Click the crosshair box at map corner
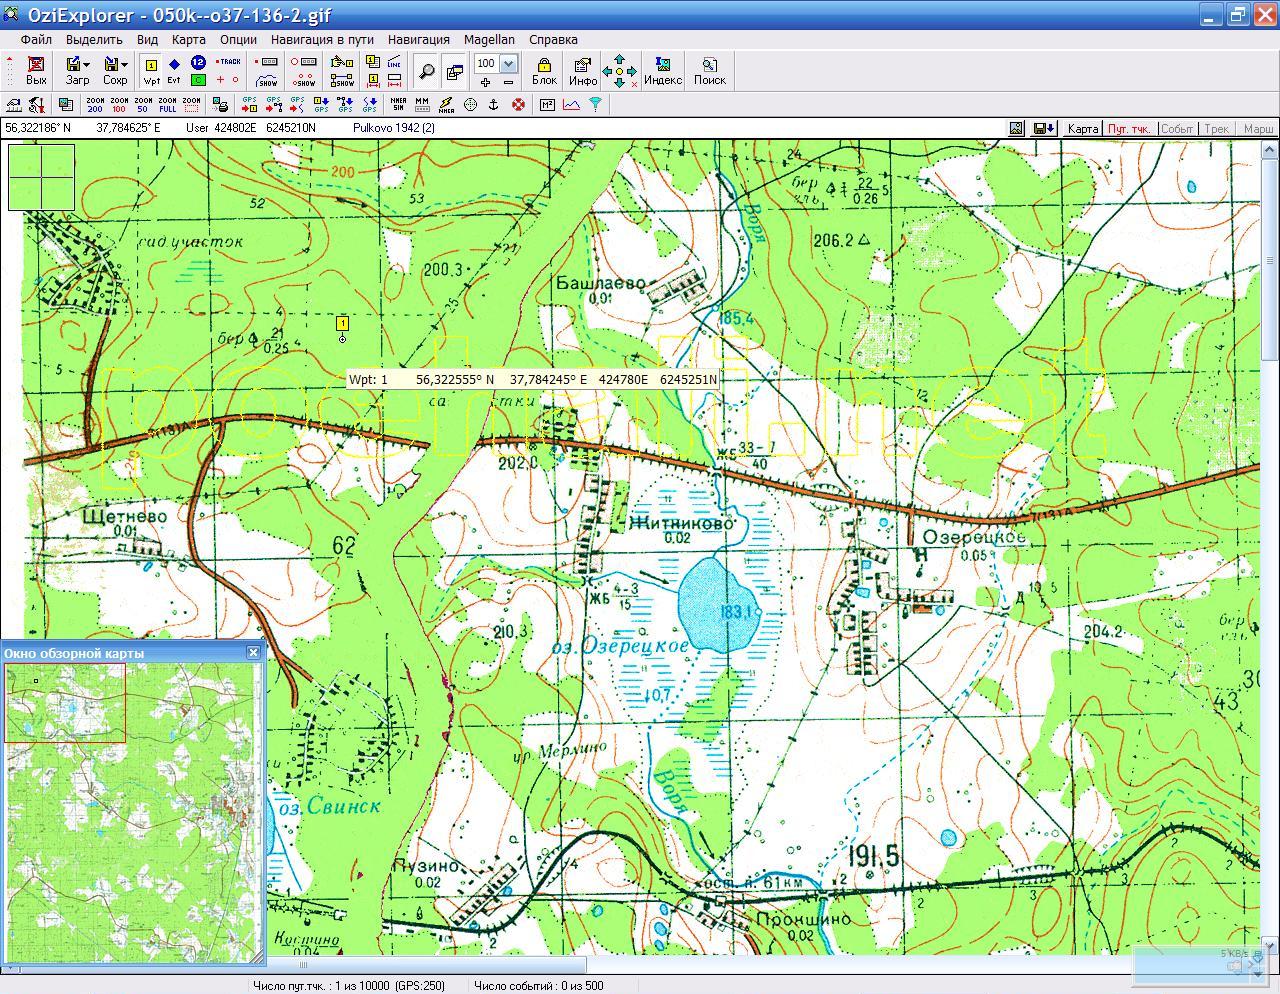The height and width of the screenshot is (994, 1280). [x=41, y=177]
